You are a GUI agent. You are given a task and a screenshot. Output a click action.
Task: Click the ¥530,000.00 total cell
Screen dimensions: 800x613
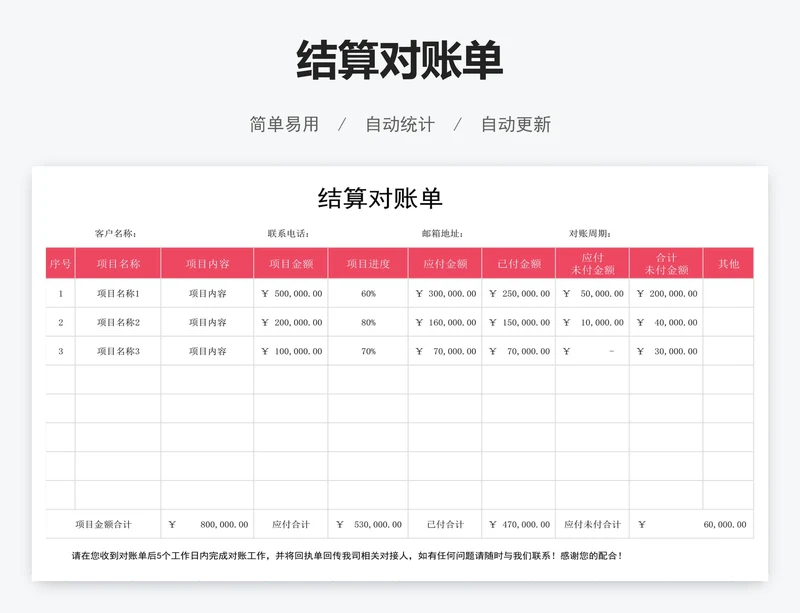click(x=368, y=524)
